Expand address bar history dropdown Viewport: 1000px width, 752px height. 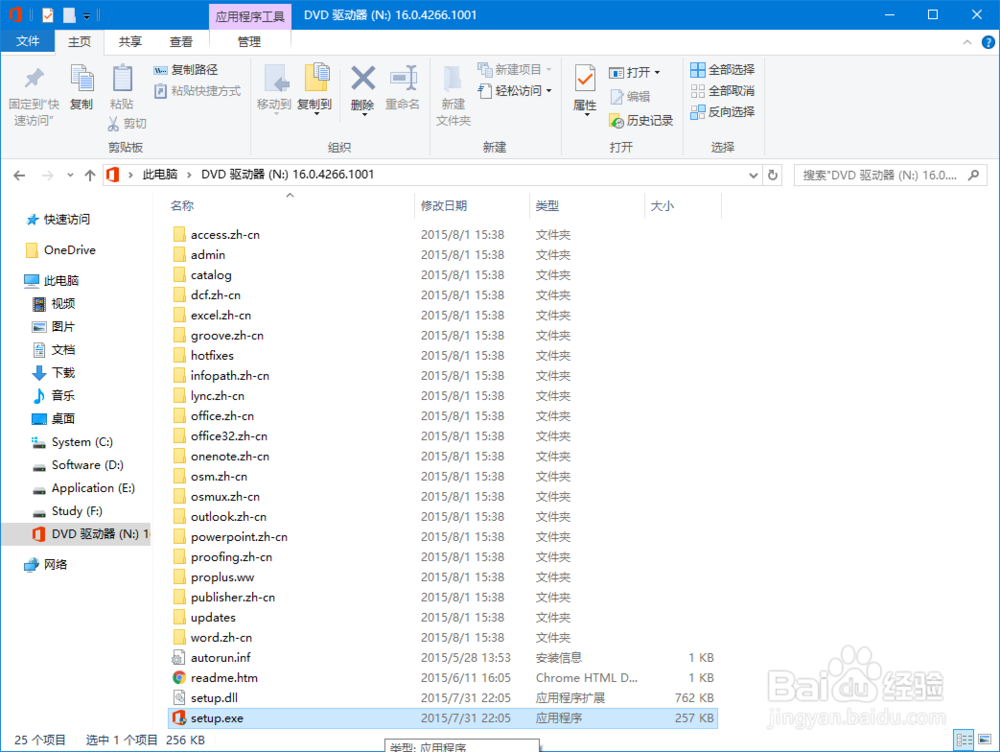(x=753, y=175)
